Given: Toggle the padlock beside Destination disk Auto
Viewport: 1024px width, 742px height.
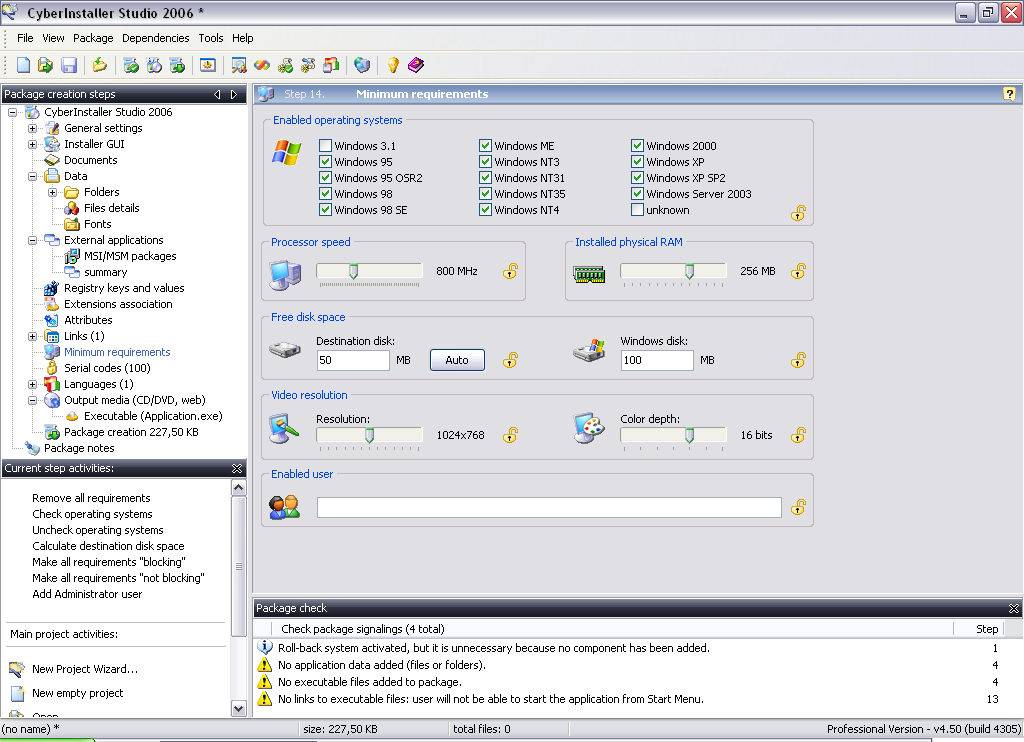Looking at the screenshot, I should [x=510, y=360].
